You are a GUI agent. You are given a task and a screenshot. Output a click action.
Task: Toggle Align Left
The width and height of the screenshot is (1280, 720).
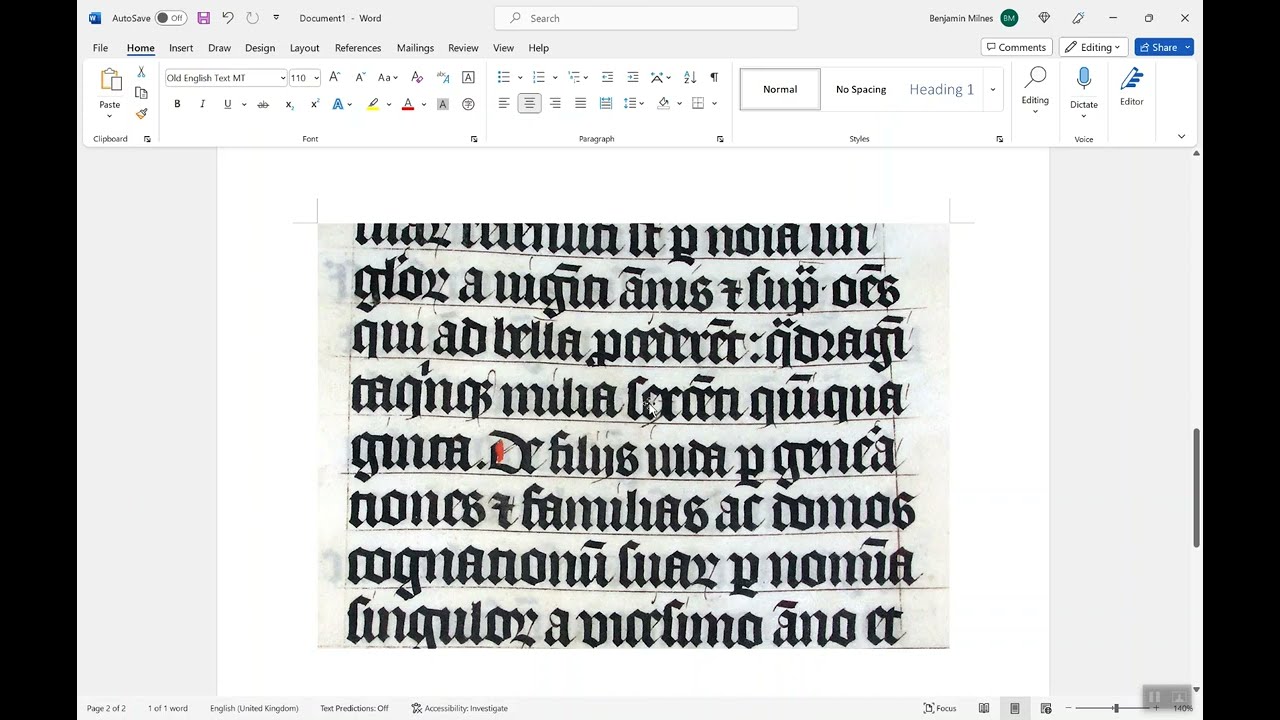tap(504, 104)
